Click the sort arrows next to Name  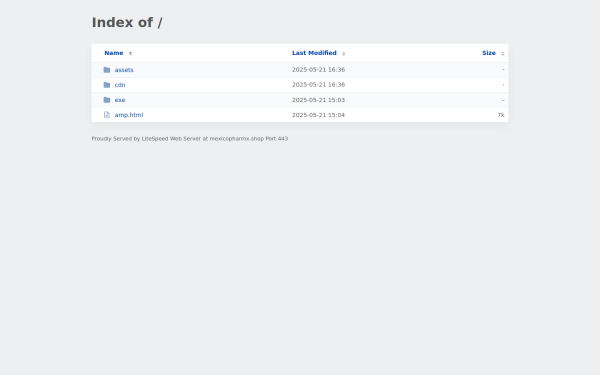pos(130,54)
